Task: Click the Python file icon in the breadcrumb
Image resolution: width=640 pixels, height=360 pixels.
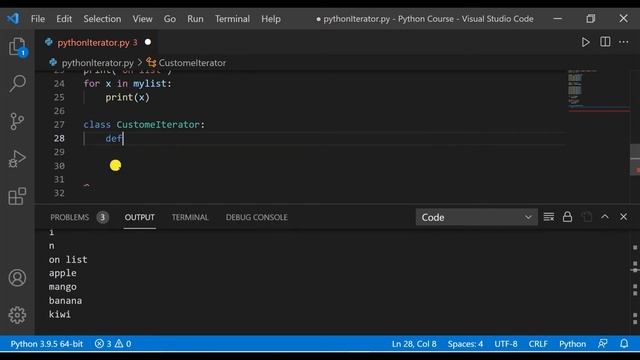Action: point(53,62)
